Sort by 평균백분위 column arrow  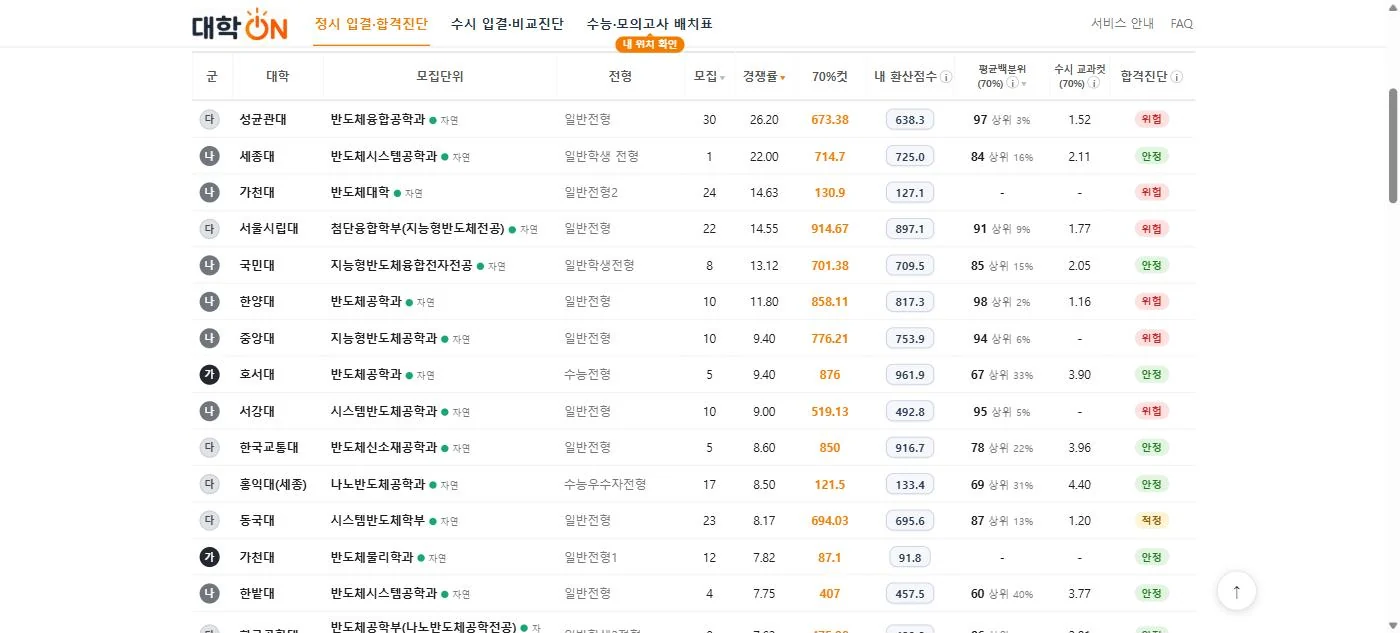tap(1024, 85)
